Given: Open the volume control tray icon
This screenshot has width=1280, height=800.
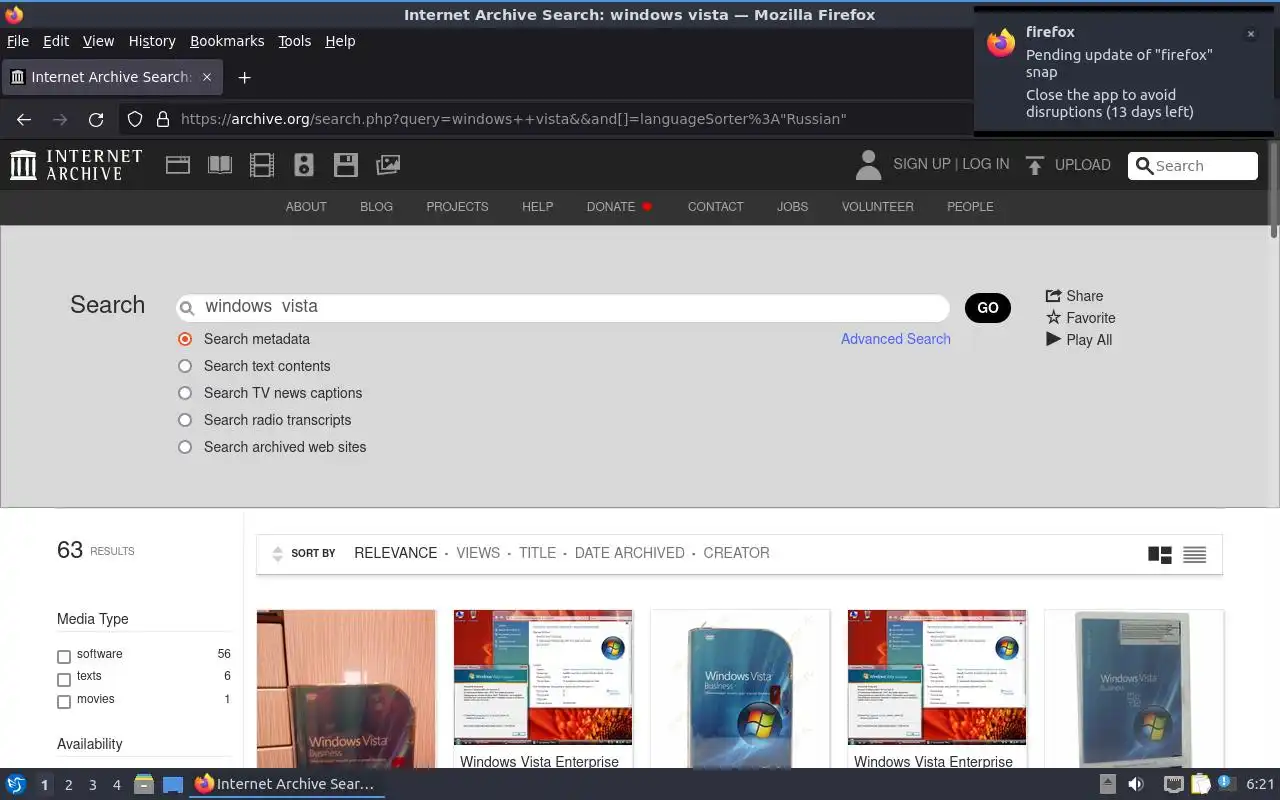Looking at the screenshot, I should point(1135,784).
